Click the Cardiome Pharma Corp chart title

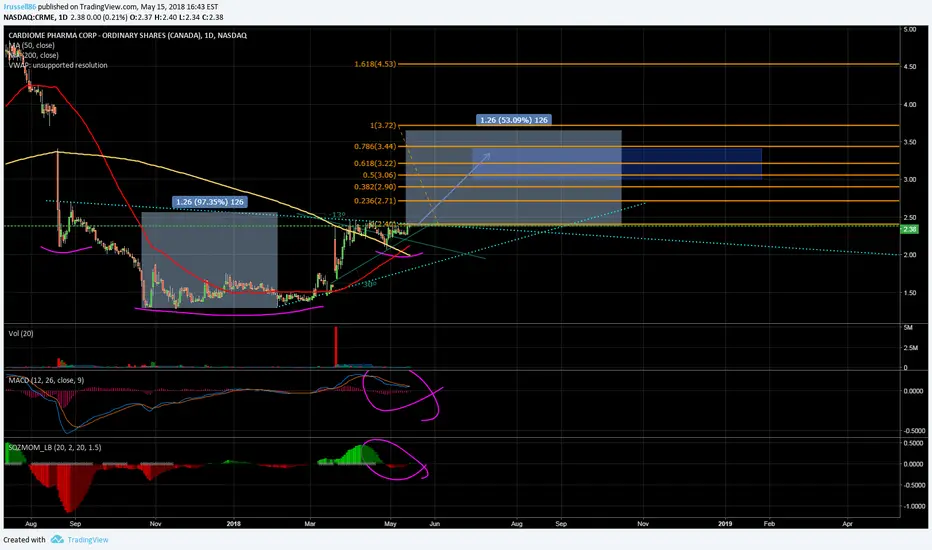[x=127, y=36]
